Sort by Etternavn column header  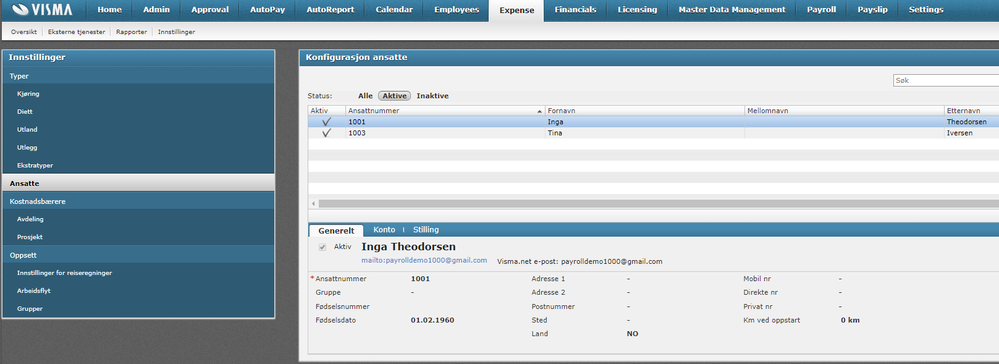pos(972,110)
